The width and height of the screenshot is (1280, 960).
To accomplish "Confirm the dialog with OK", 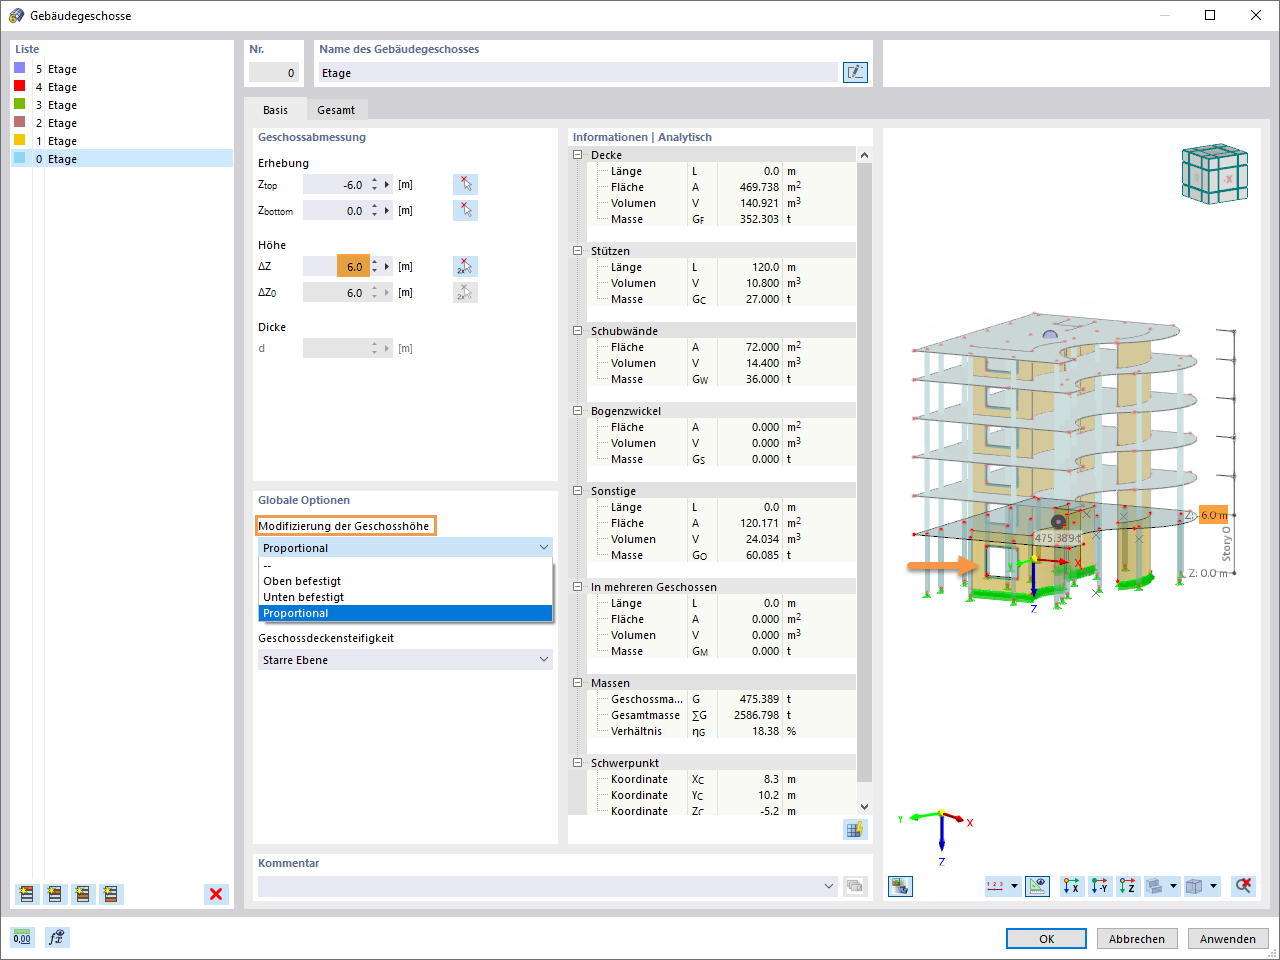I will point(1046,939).
